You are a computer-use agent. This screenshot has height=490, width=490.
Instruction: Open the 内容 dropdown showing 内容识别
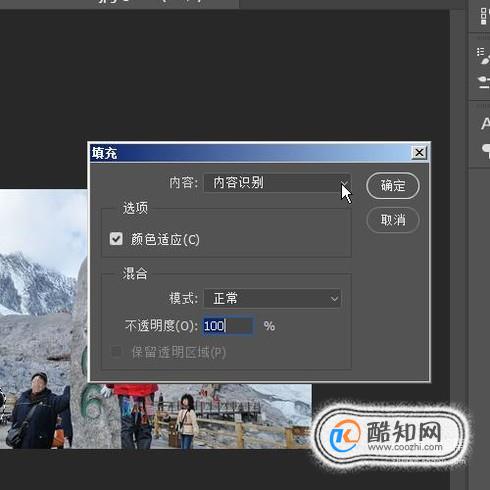pos(277,183)
